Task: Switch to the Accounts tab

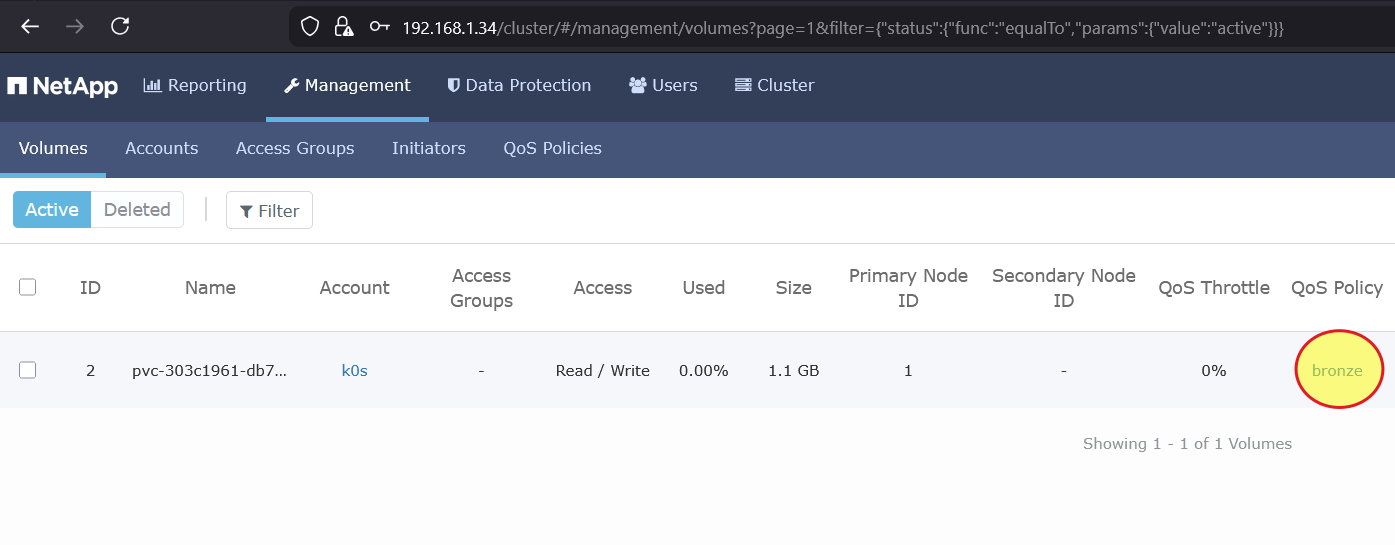Action: point(162,148)
